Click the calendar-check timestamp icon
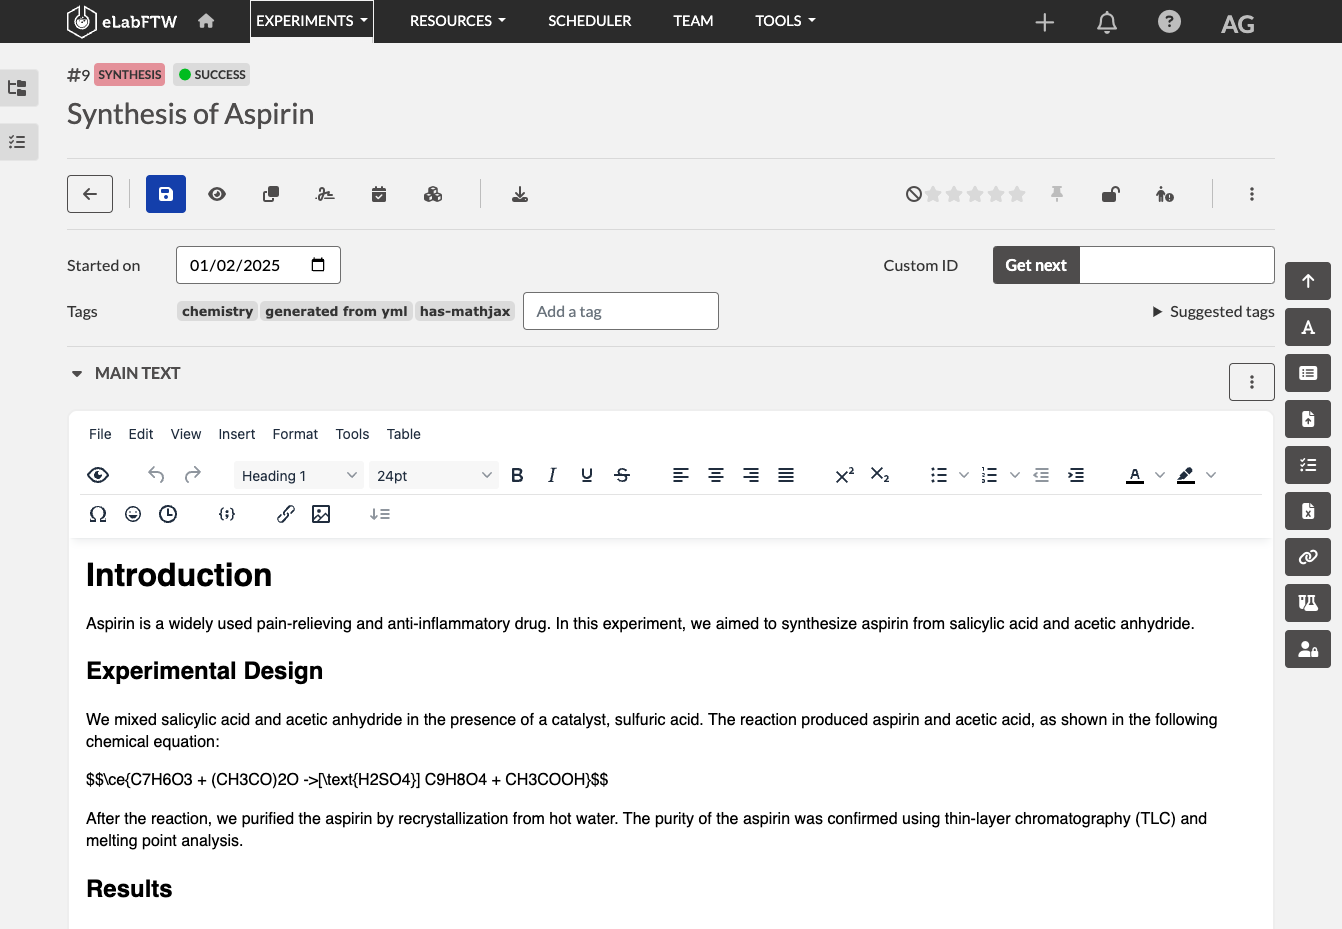Image resolution: width=1342 pixels, height=929 pixels. (379, 194)
